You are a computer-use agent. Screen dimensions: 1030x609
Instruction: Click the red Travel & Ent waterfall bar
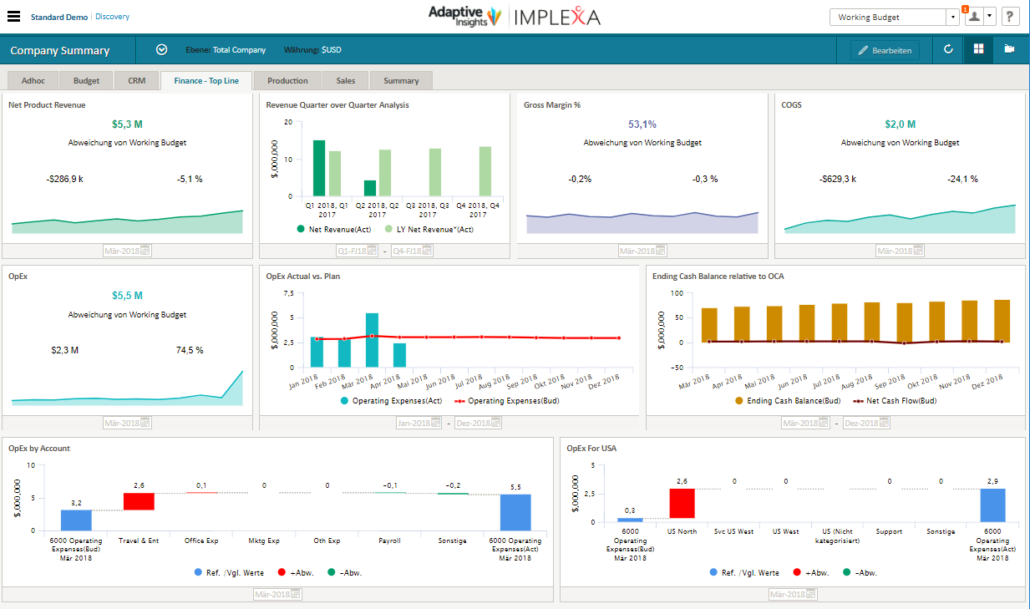click(x=139, y=500)
